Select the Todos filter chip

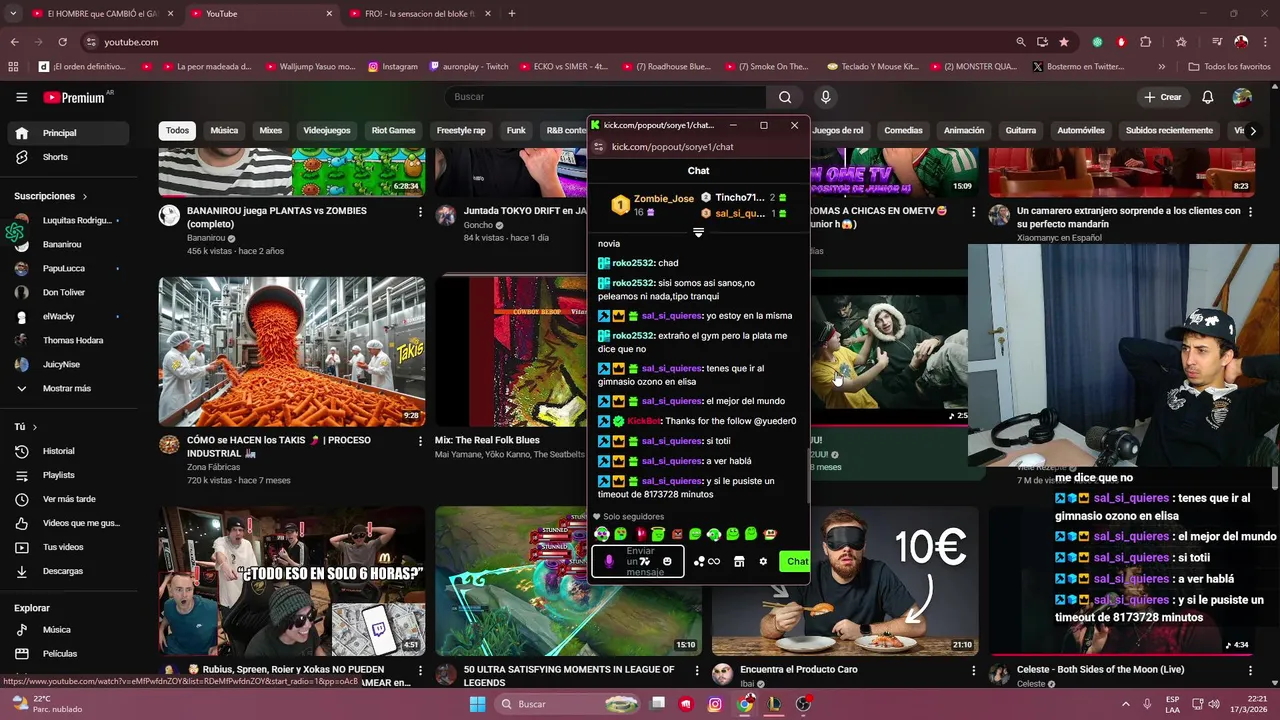pos(177,131)
